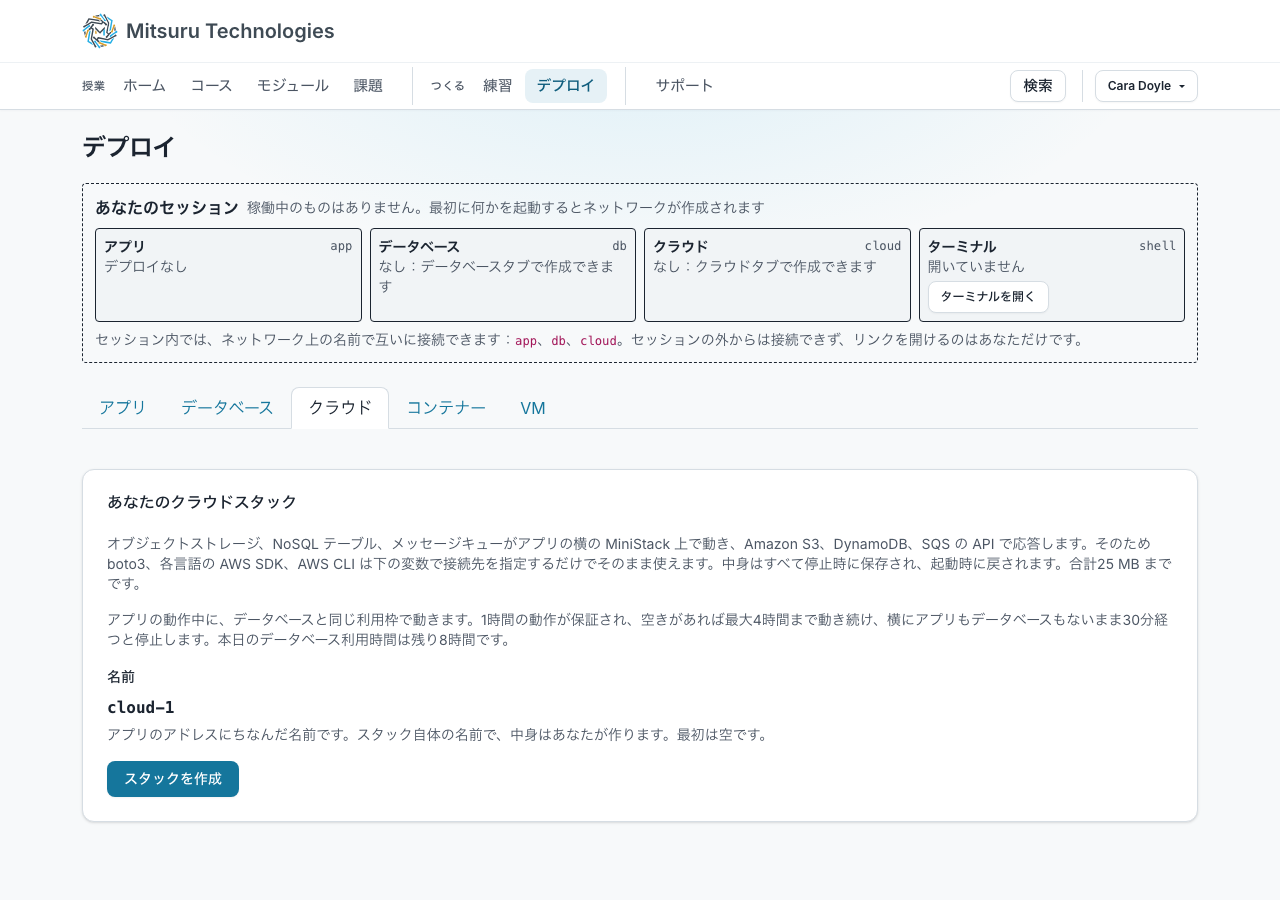Open the モジュール navigation item
The height and width of the screenshot is (900, 1280).
click(x=293, y=86)
